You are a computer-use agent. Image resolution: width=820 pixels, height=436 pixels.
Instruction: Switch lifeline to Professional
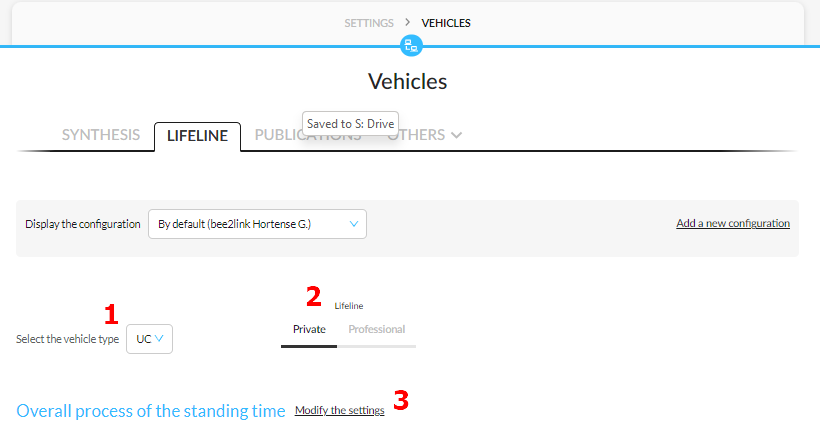click(377, 329)
